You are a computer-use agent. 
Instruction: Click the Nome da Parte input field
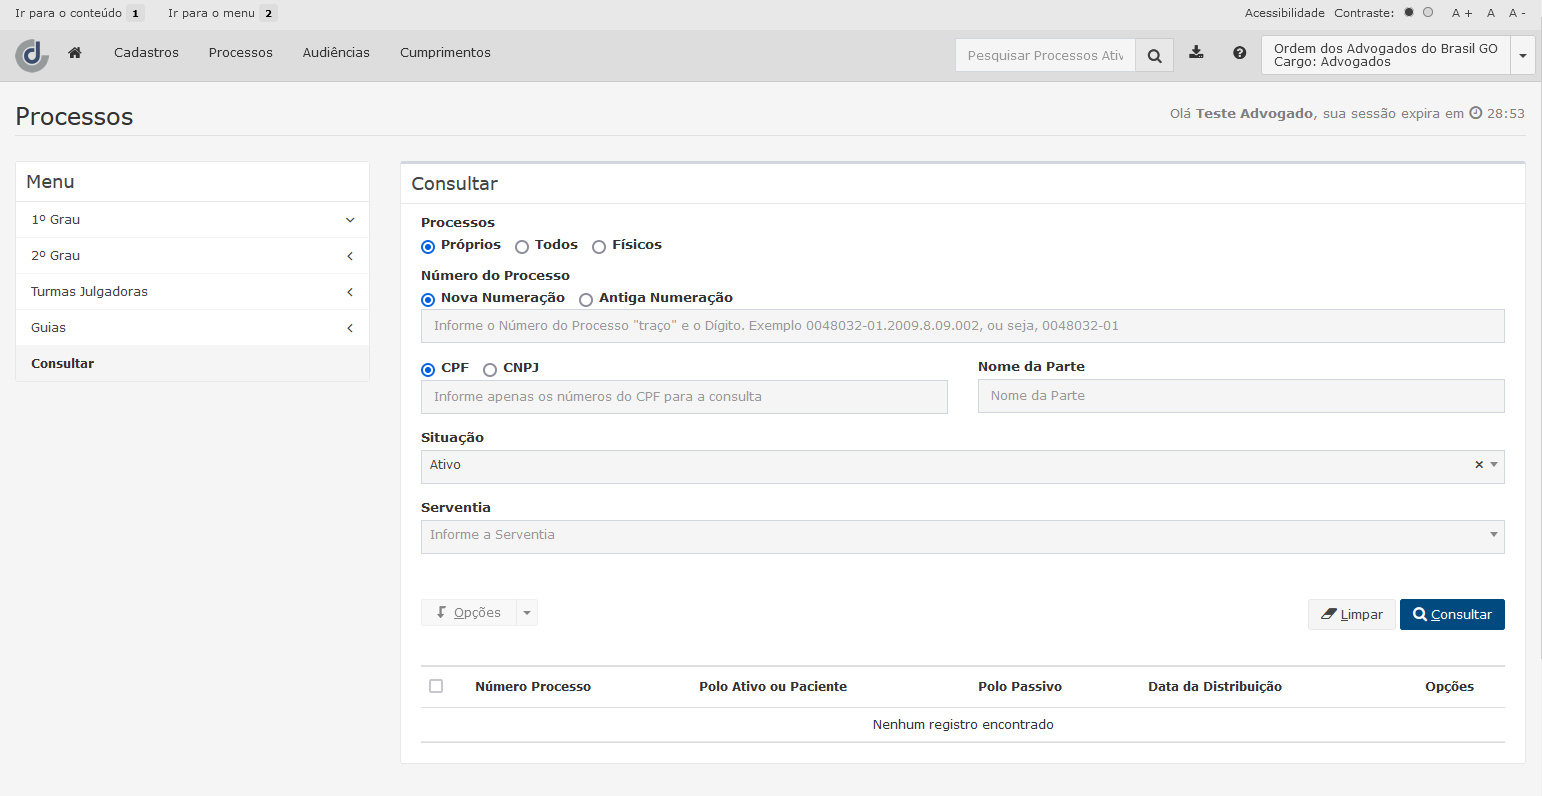1240,396
